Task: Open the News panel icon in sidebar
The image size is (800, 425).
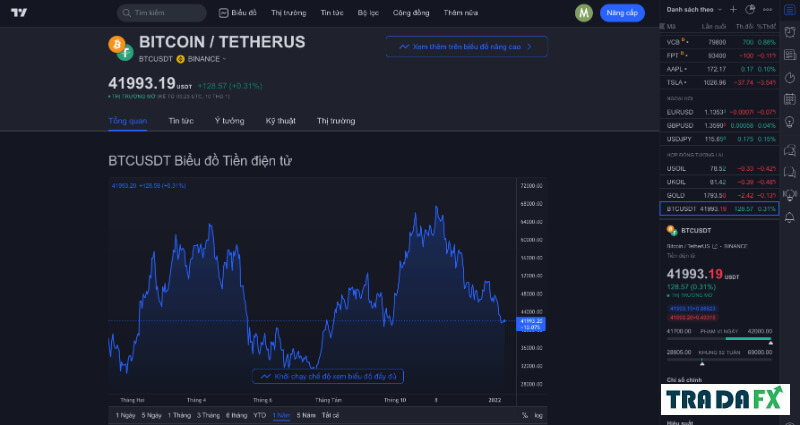Action: coord(789,55)
